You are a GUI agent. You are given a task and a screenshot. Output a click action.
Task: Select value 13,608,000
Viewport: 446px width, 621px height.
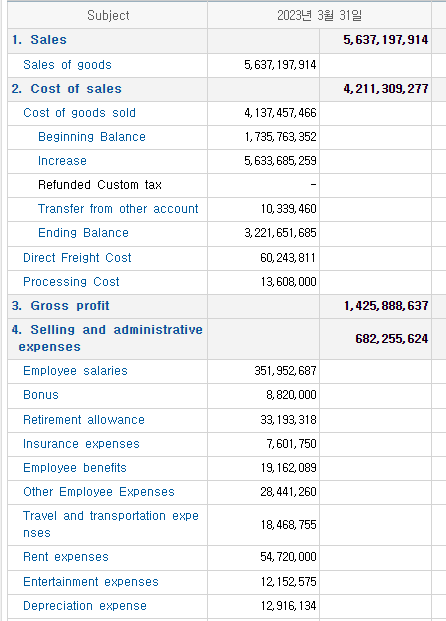pyautogui.click(x=288, y=282)
